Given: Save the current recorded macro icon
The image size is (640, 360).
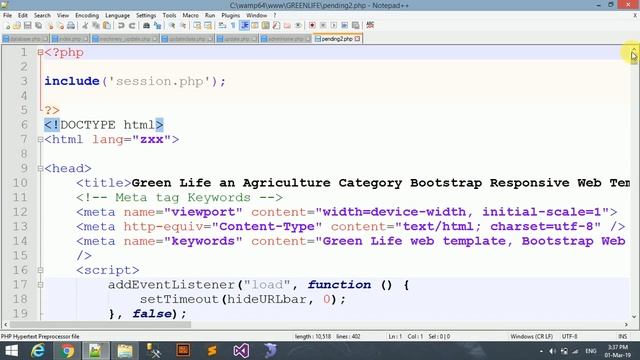Looking at the screenshot, I should tap(356, 25).
